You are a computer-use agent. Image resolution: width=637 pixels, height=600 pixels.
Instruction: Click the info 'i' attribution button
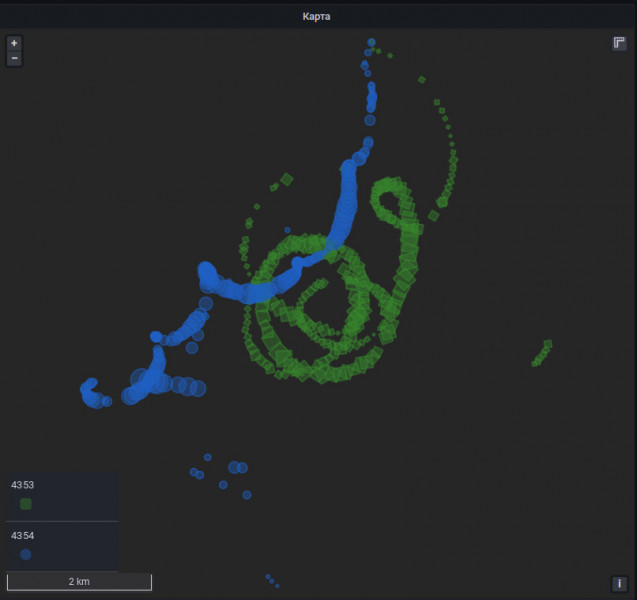pyautogui.click(x=620, y=583)
